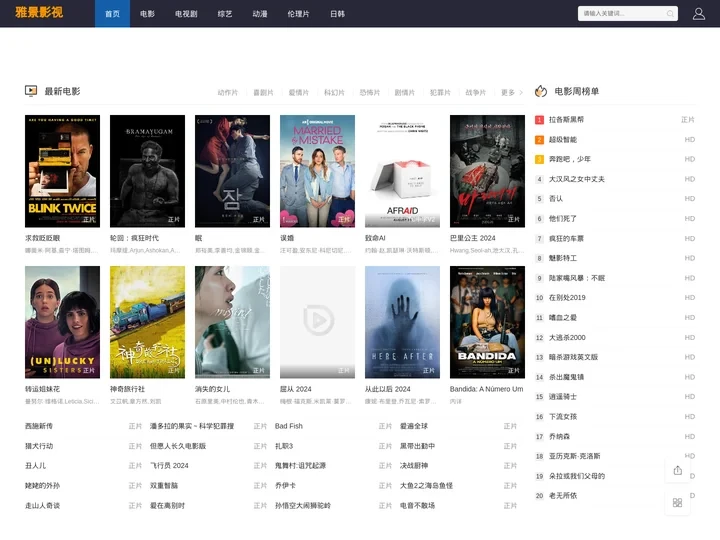The image size is (720, 540).
Task: Click the user account icon
Action: pyautogui.click(x=698, y=14)
